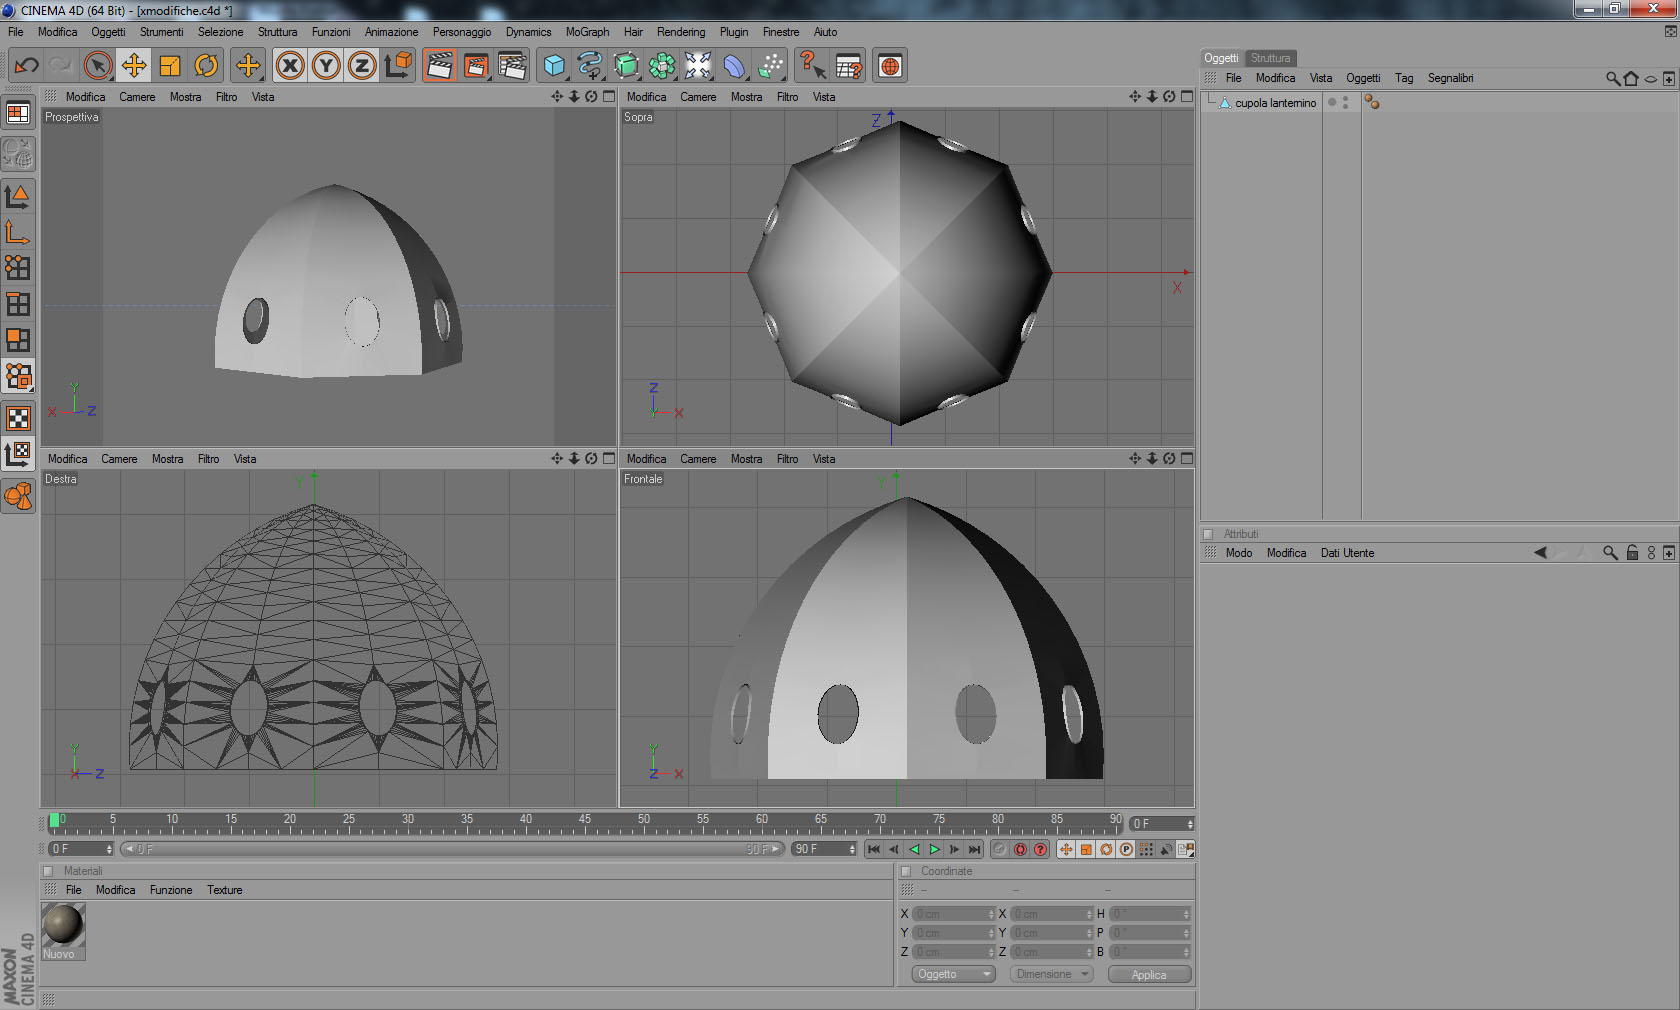Select the Move tool in toolbar

pos(133,66)
